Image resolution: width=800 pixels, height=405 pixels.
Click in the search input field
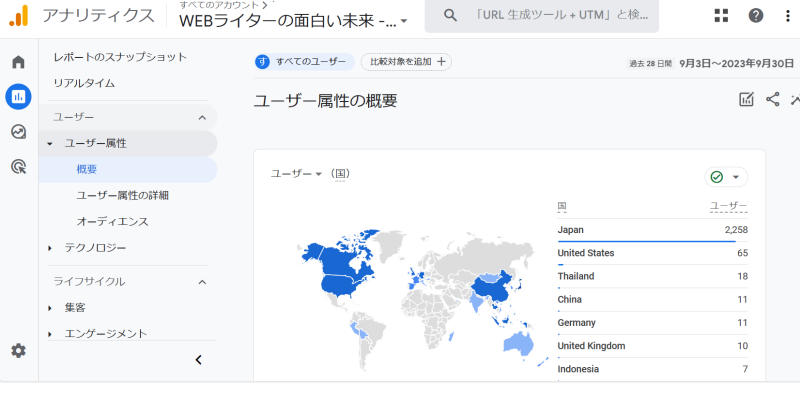tap(561, 15)
